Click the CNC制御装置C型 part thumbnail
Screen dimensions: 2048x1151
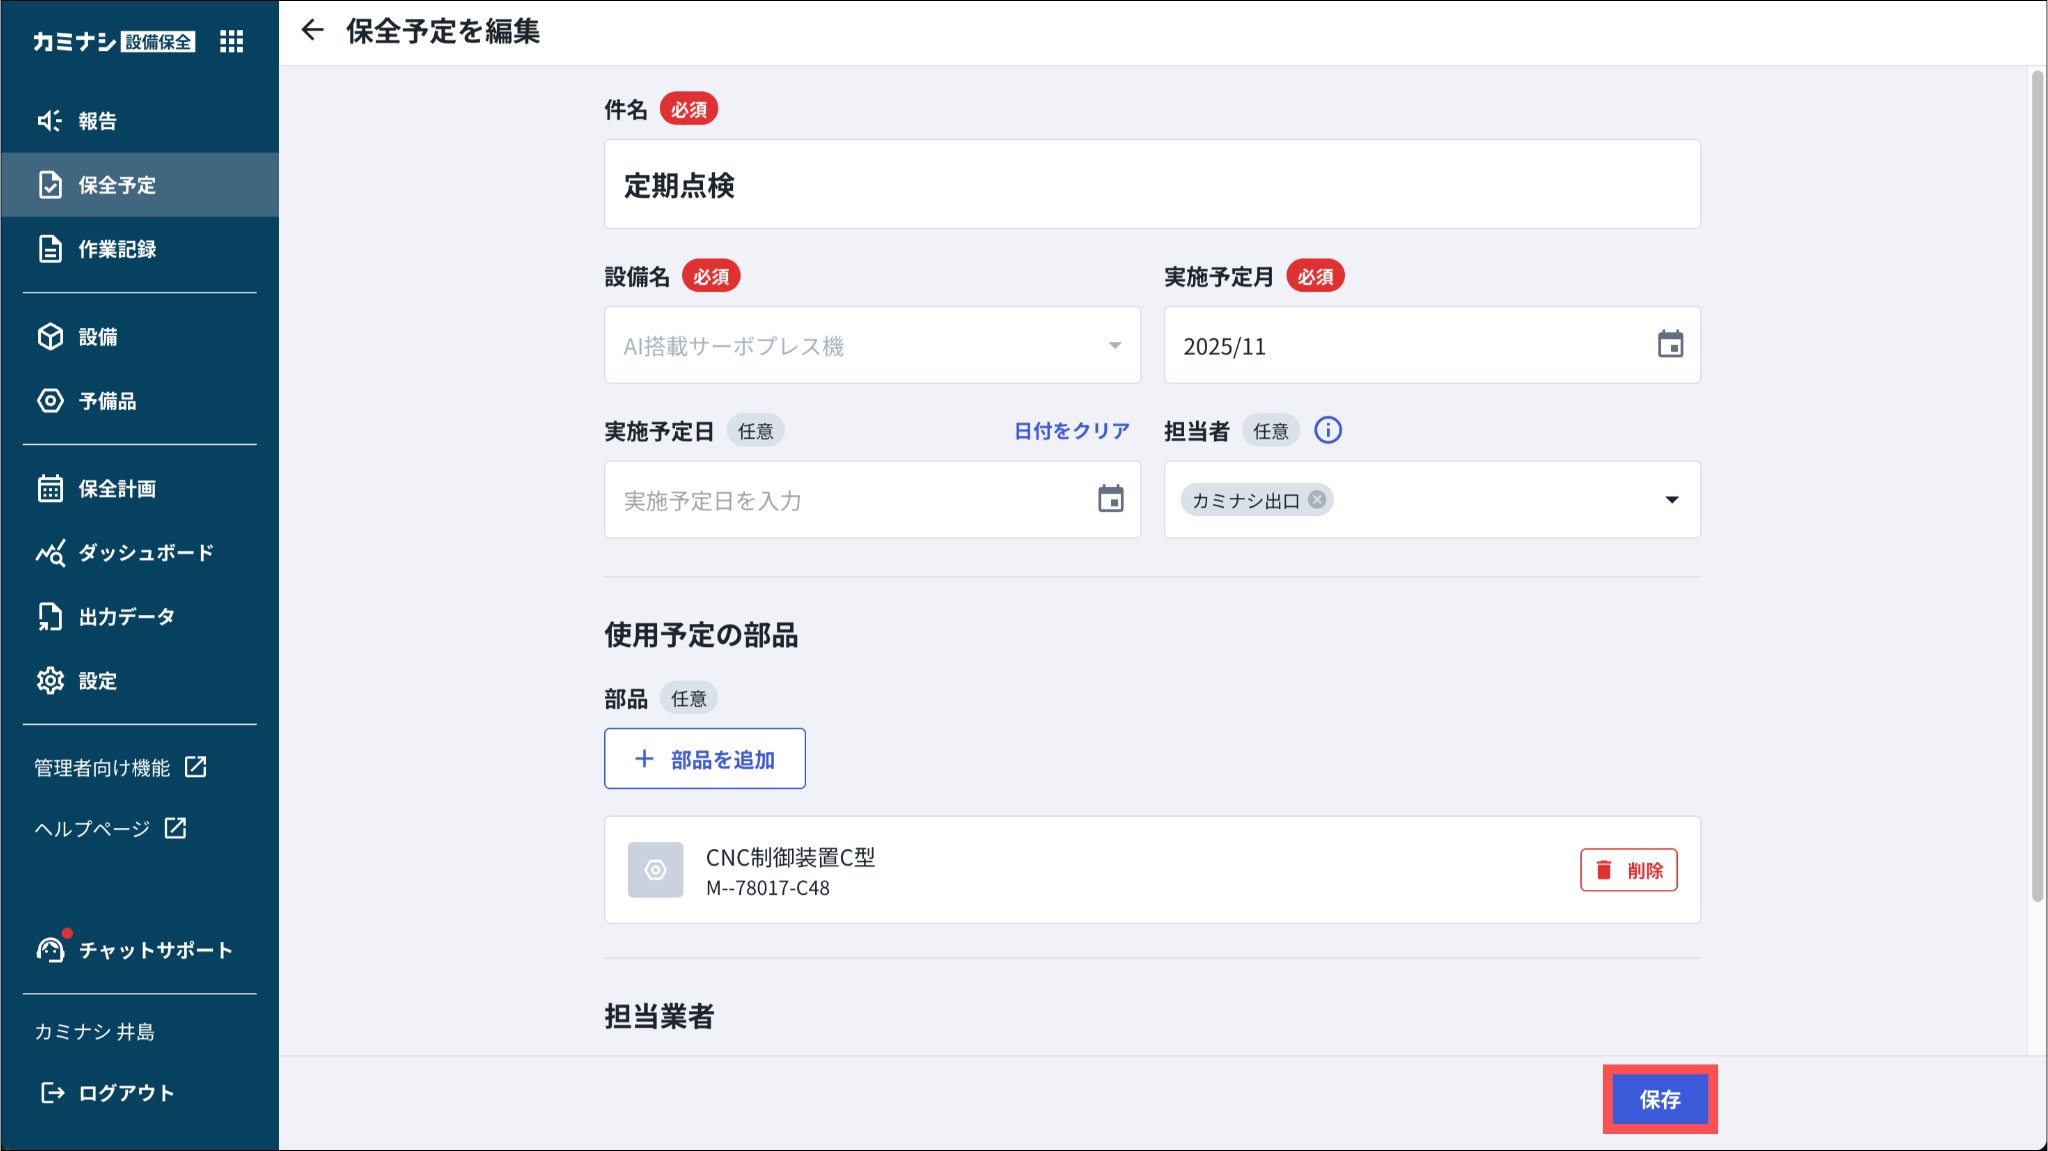click(x=655, y=869)
